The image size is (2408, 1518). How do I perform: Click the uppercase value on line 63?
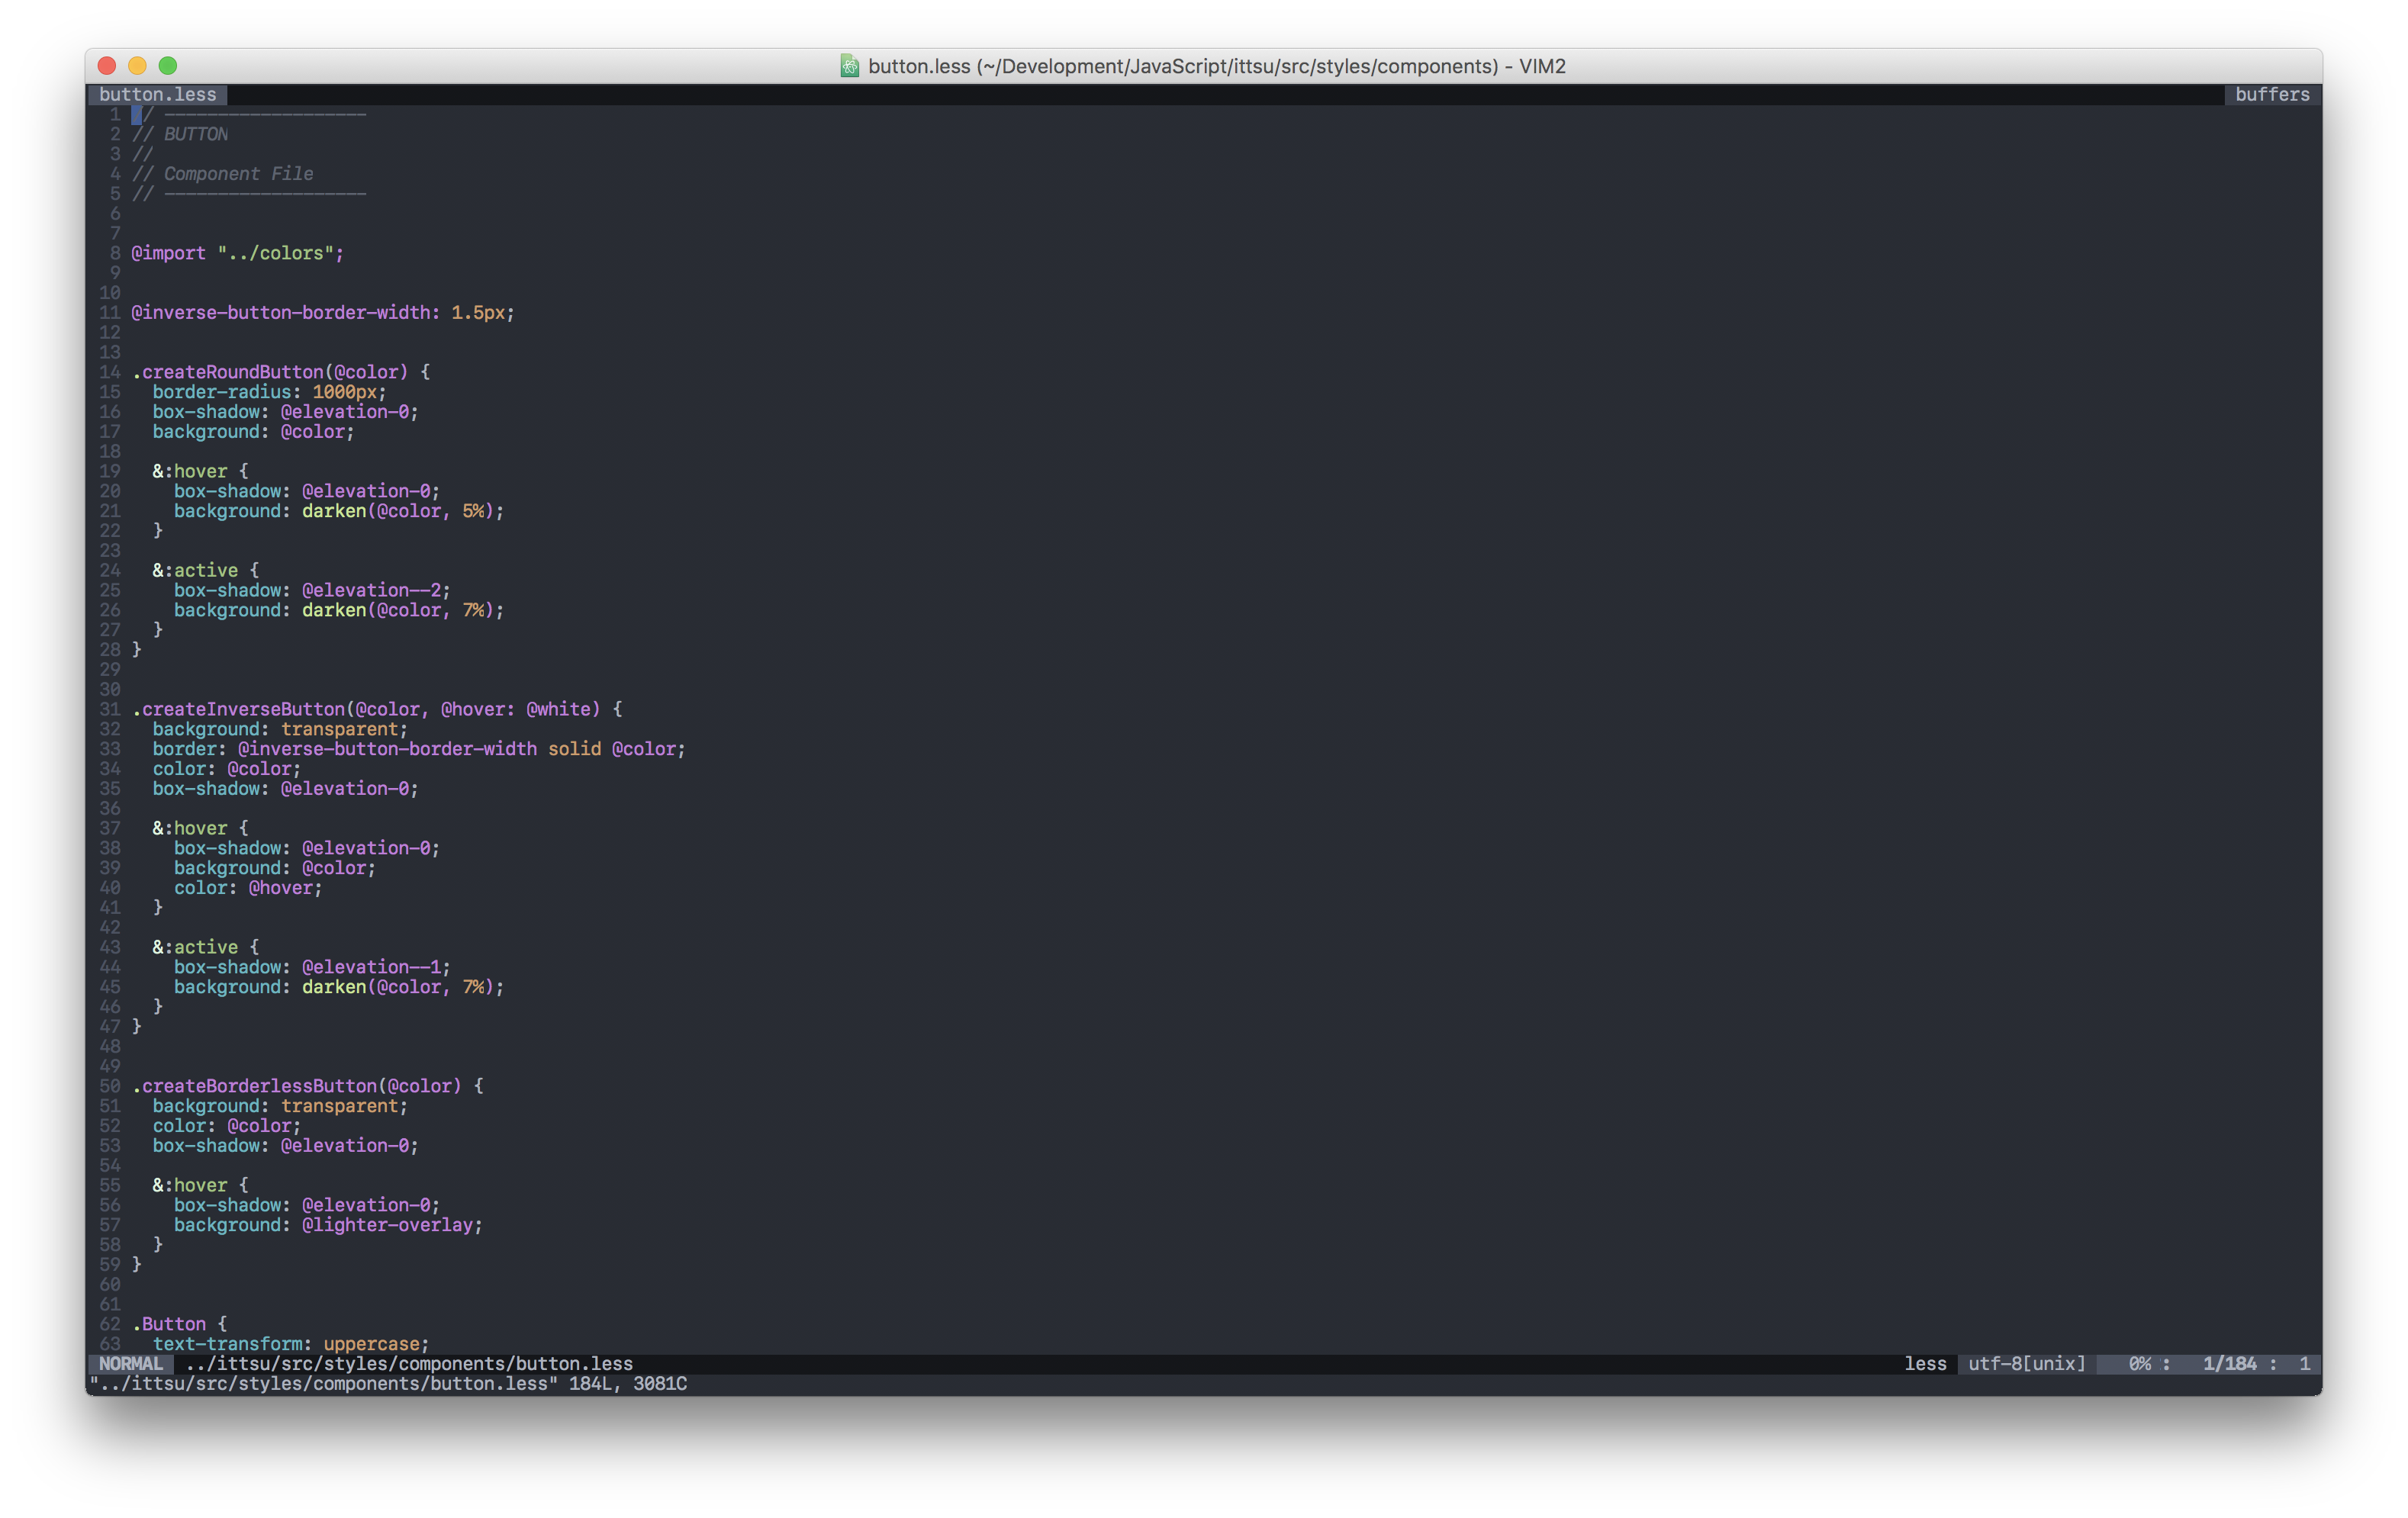tap(371, 1344)
